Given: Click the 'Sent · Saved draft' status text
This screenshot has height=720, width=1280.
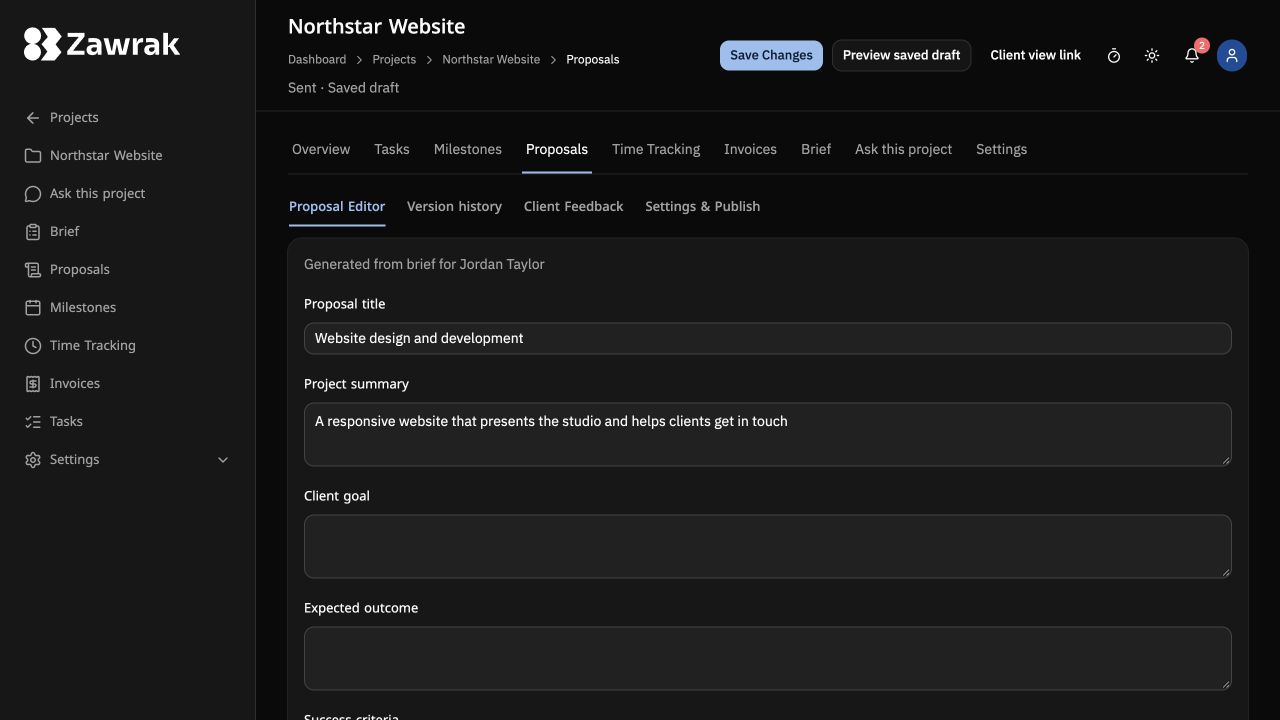Looking at the screenshot, I should click(x=343, y=87).
